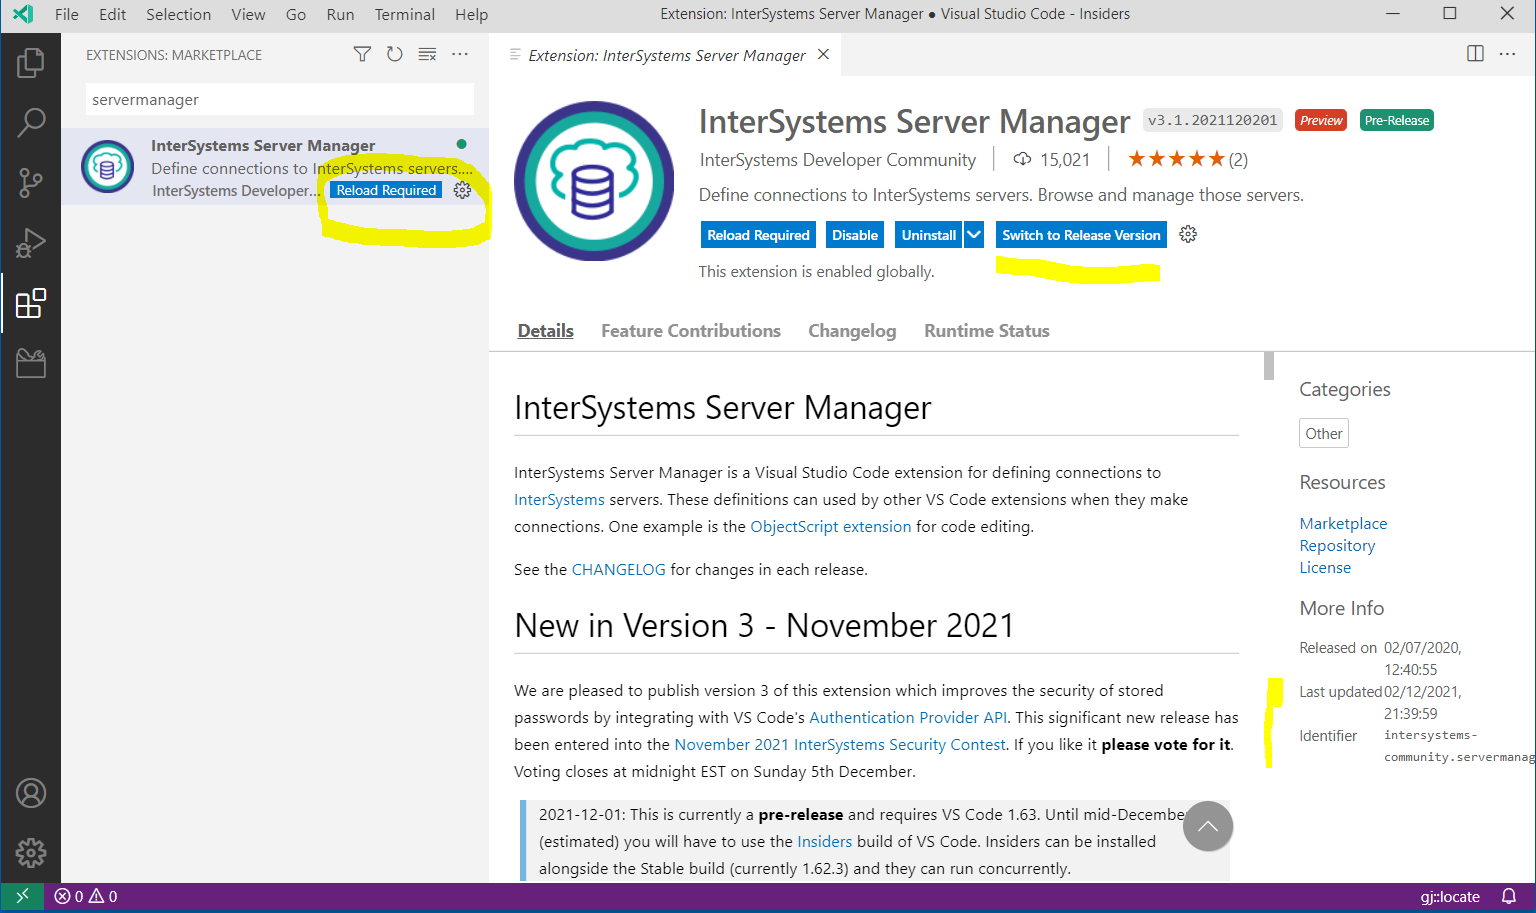Image resolution: width=1536 pixels, height=913 pixels.
Task: Open the Source Control view
Action: tap(30, 183)
